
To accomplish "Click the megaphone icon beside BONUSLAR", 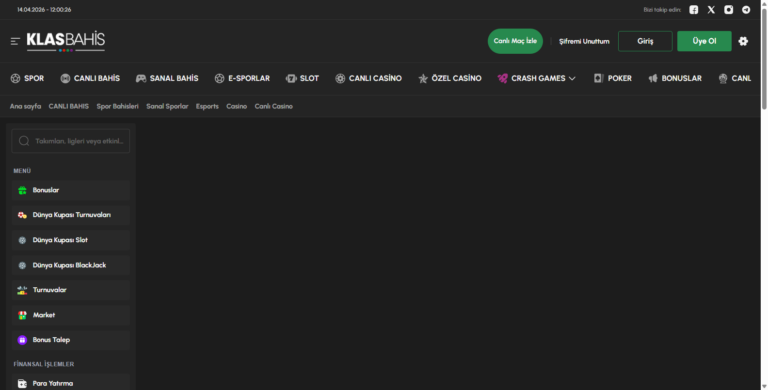I will [x=653, y=78].
